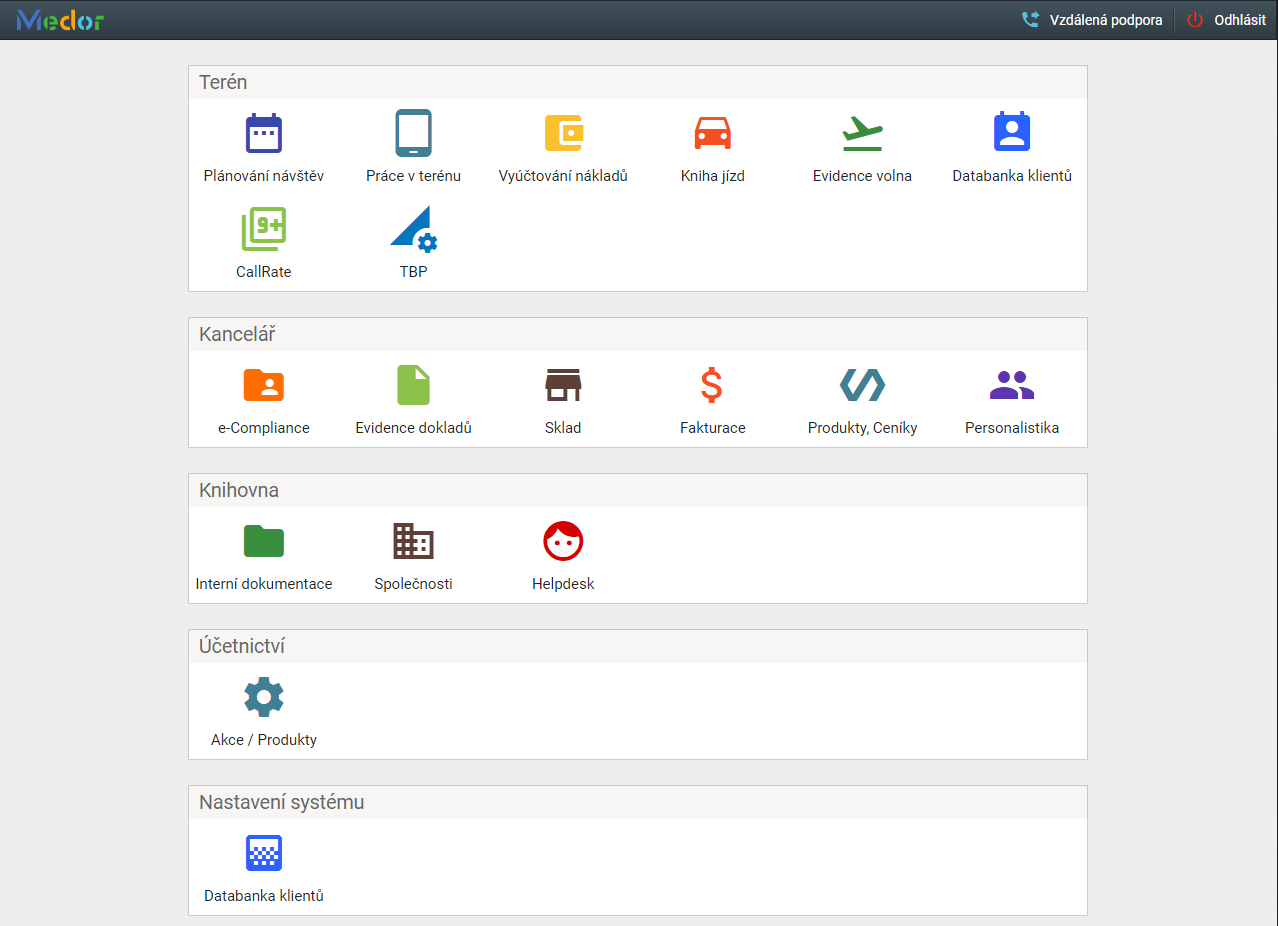This screenshot has height=926, width=1278.
Task: Click the Vyúčtování nákladů wallet icon
Action: coord(563,133)
